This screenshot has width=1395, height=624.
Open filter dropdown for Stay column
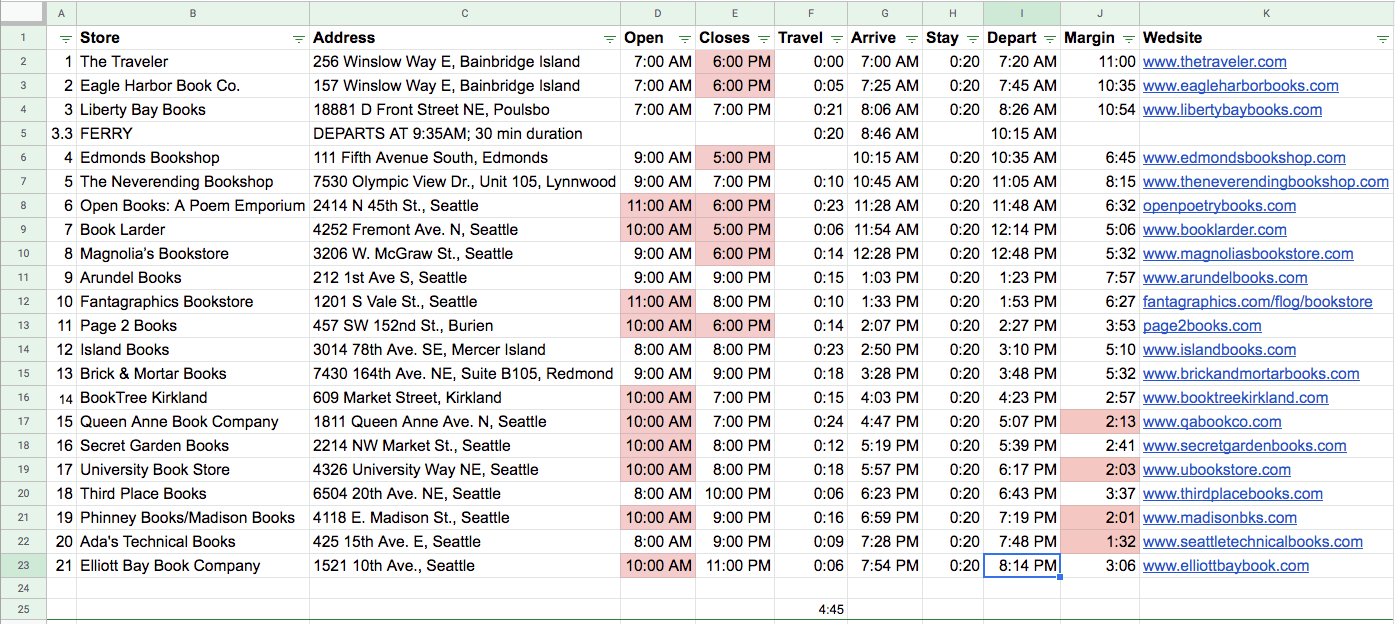[x=972, y=38]
